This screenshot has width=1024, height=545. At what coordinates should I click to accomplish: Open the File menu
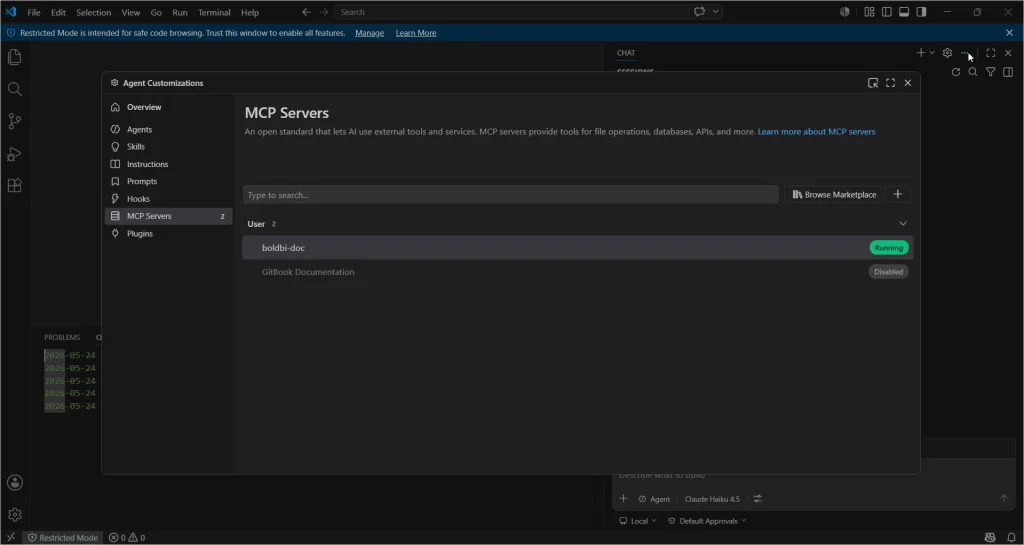34,12
